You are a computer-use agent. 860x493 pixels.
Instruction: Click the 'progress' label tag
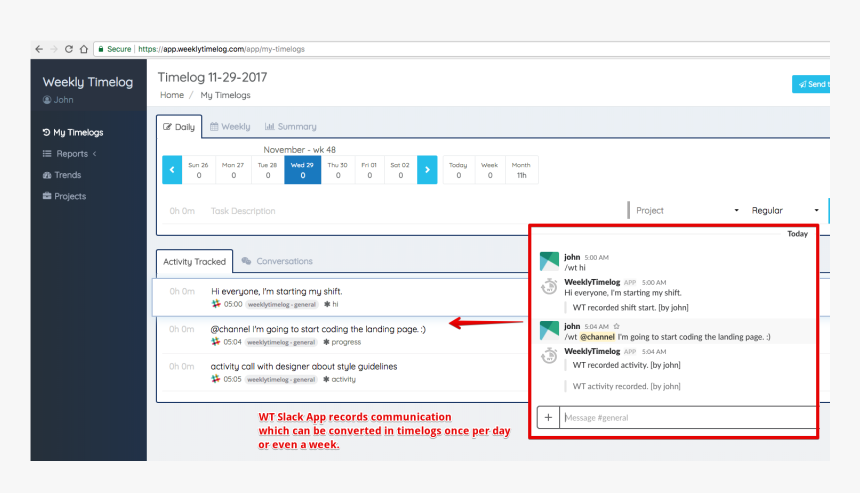pos(342,342)
